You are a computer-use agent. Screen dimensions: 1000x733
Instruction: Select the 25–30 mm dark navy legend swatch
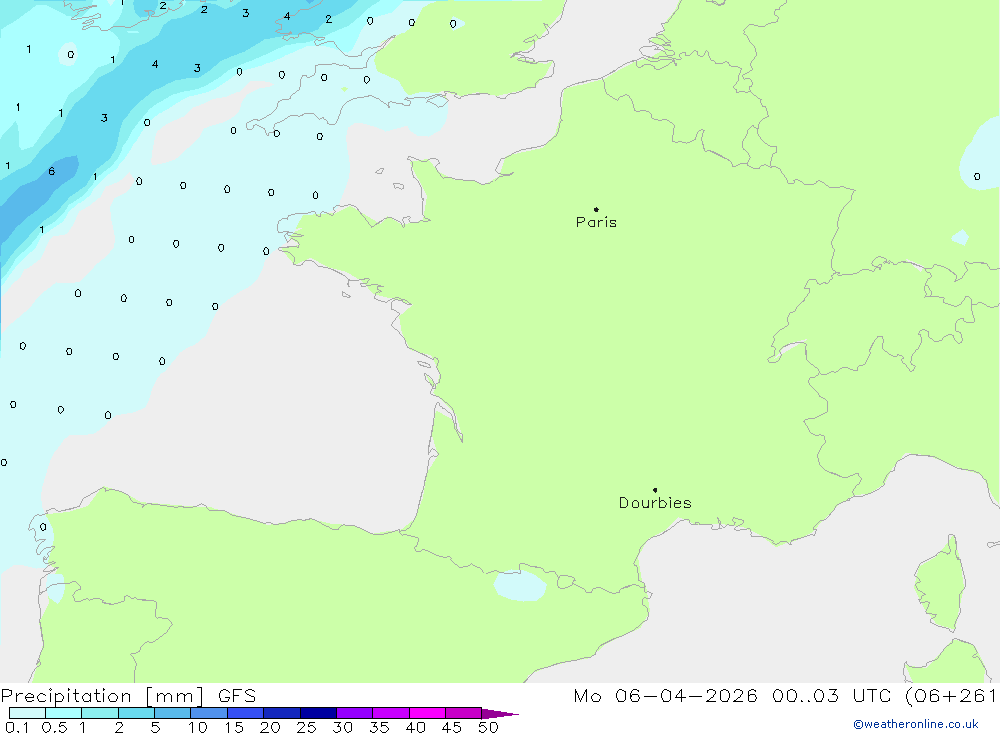(318, 713)
